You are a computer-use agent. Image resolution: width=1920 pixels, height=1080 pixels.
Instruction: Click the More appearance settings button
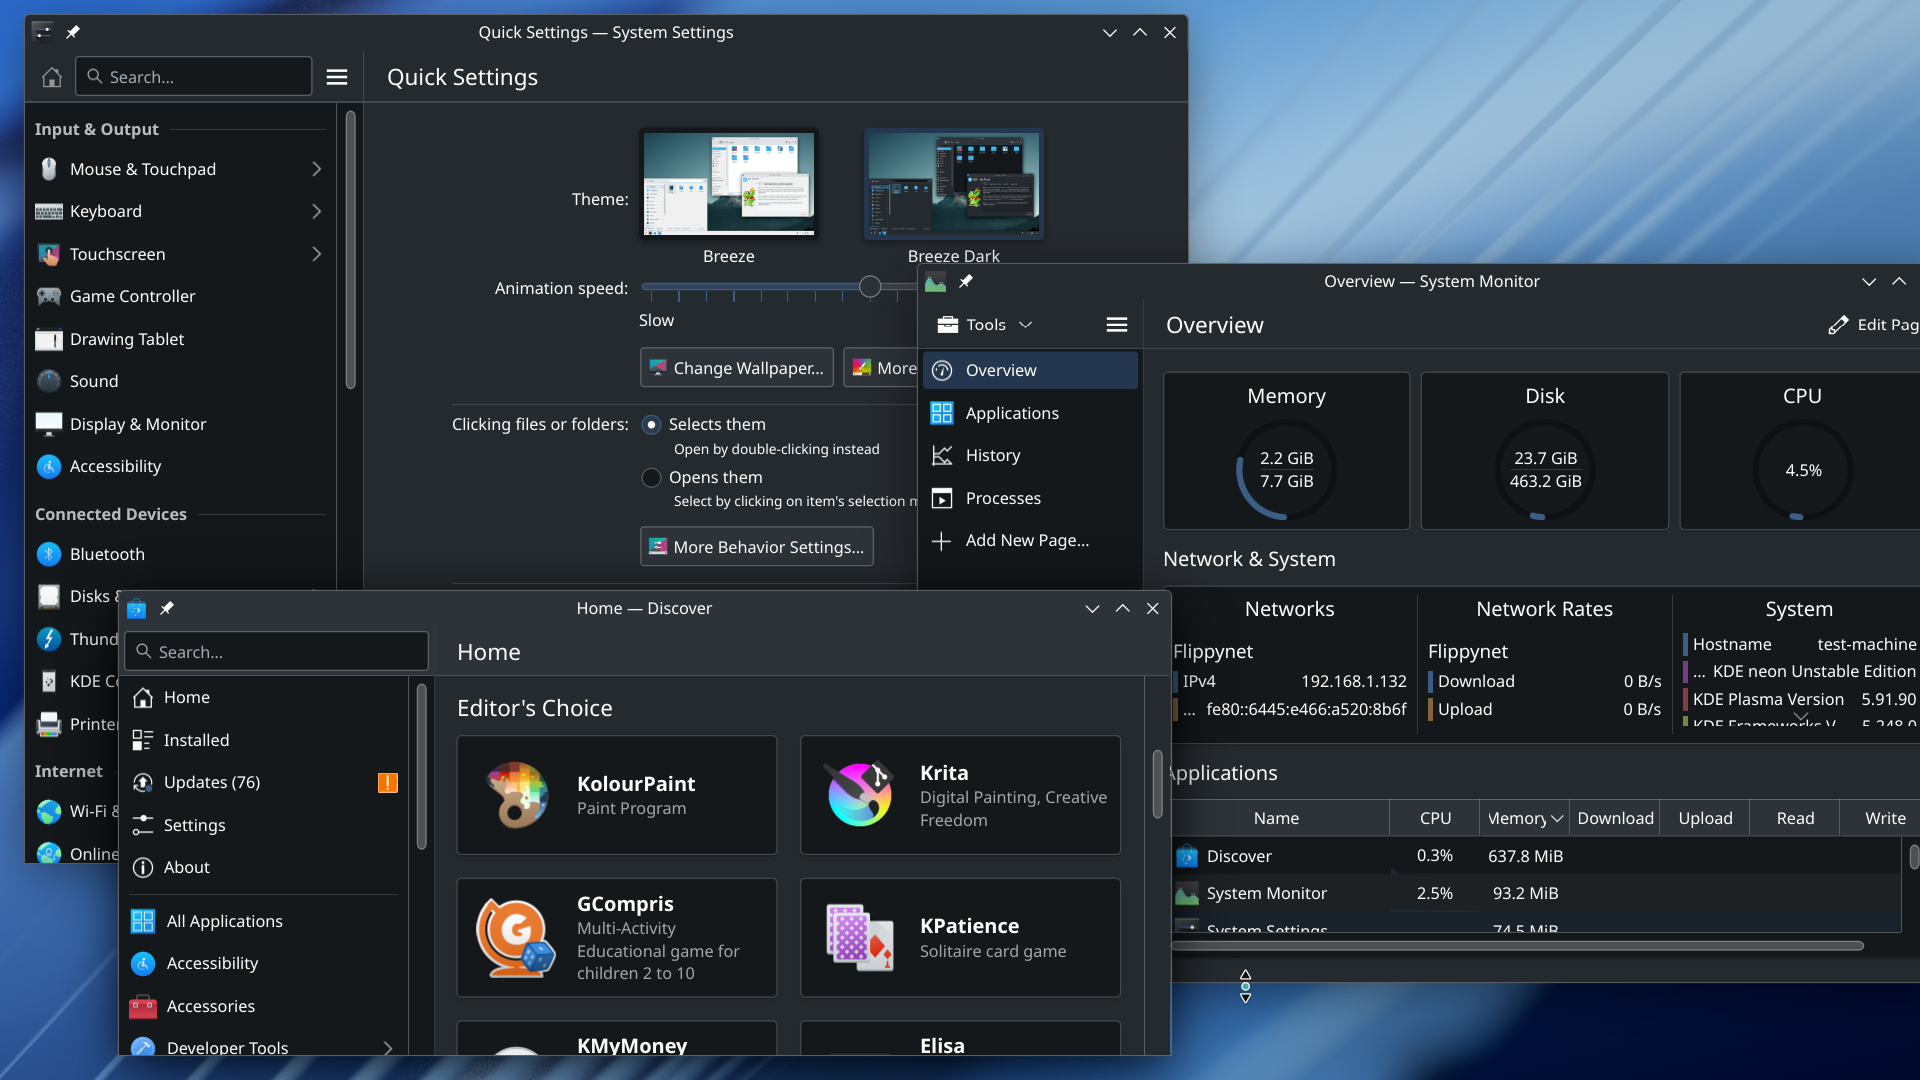881,368
